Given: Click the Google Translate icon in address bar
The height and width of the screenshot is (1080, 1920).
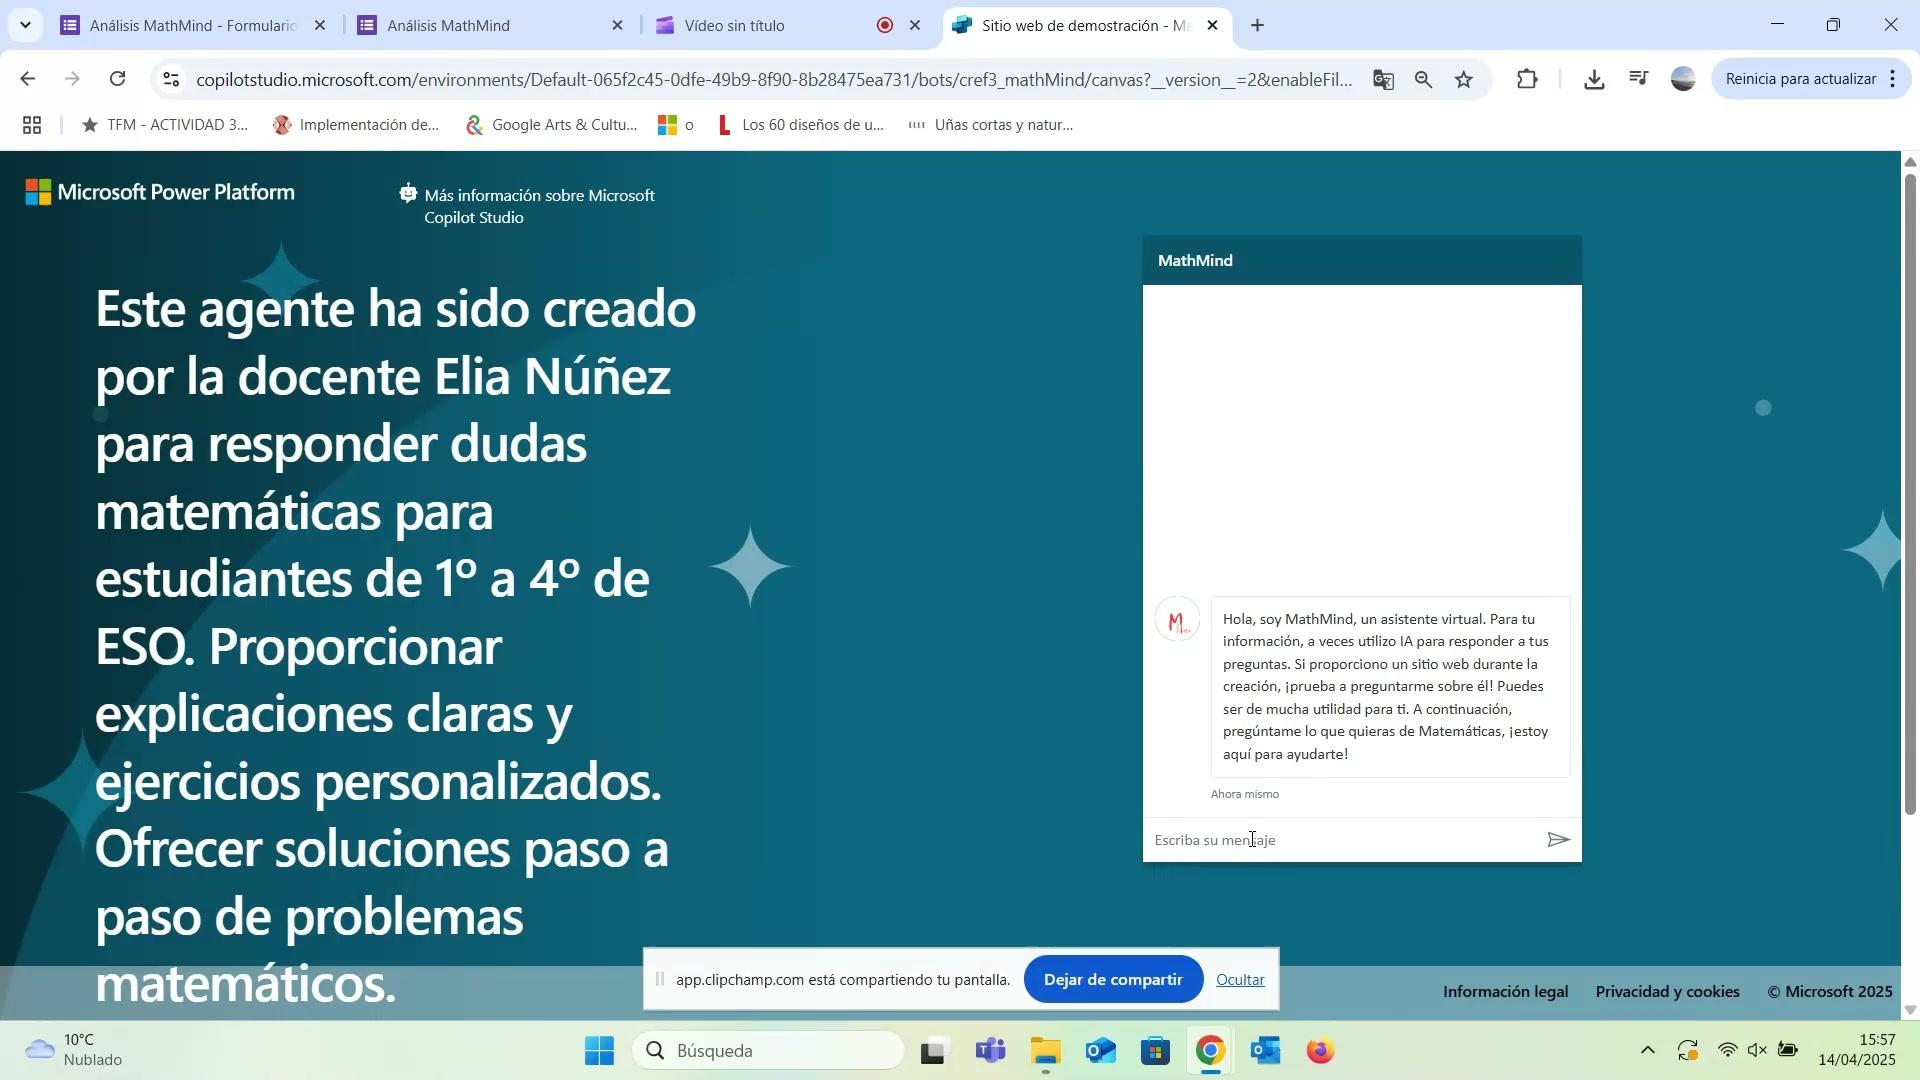Looking at the screenshot, I should [x=1384, y=80].
